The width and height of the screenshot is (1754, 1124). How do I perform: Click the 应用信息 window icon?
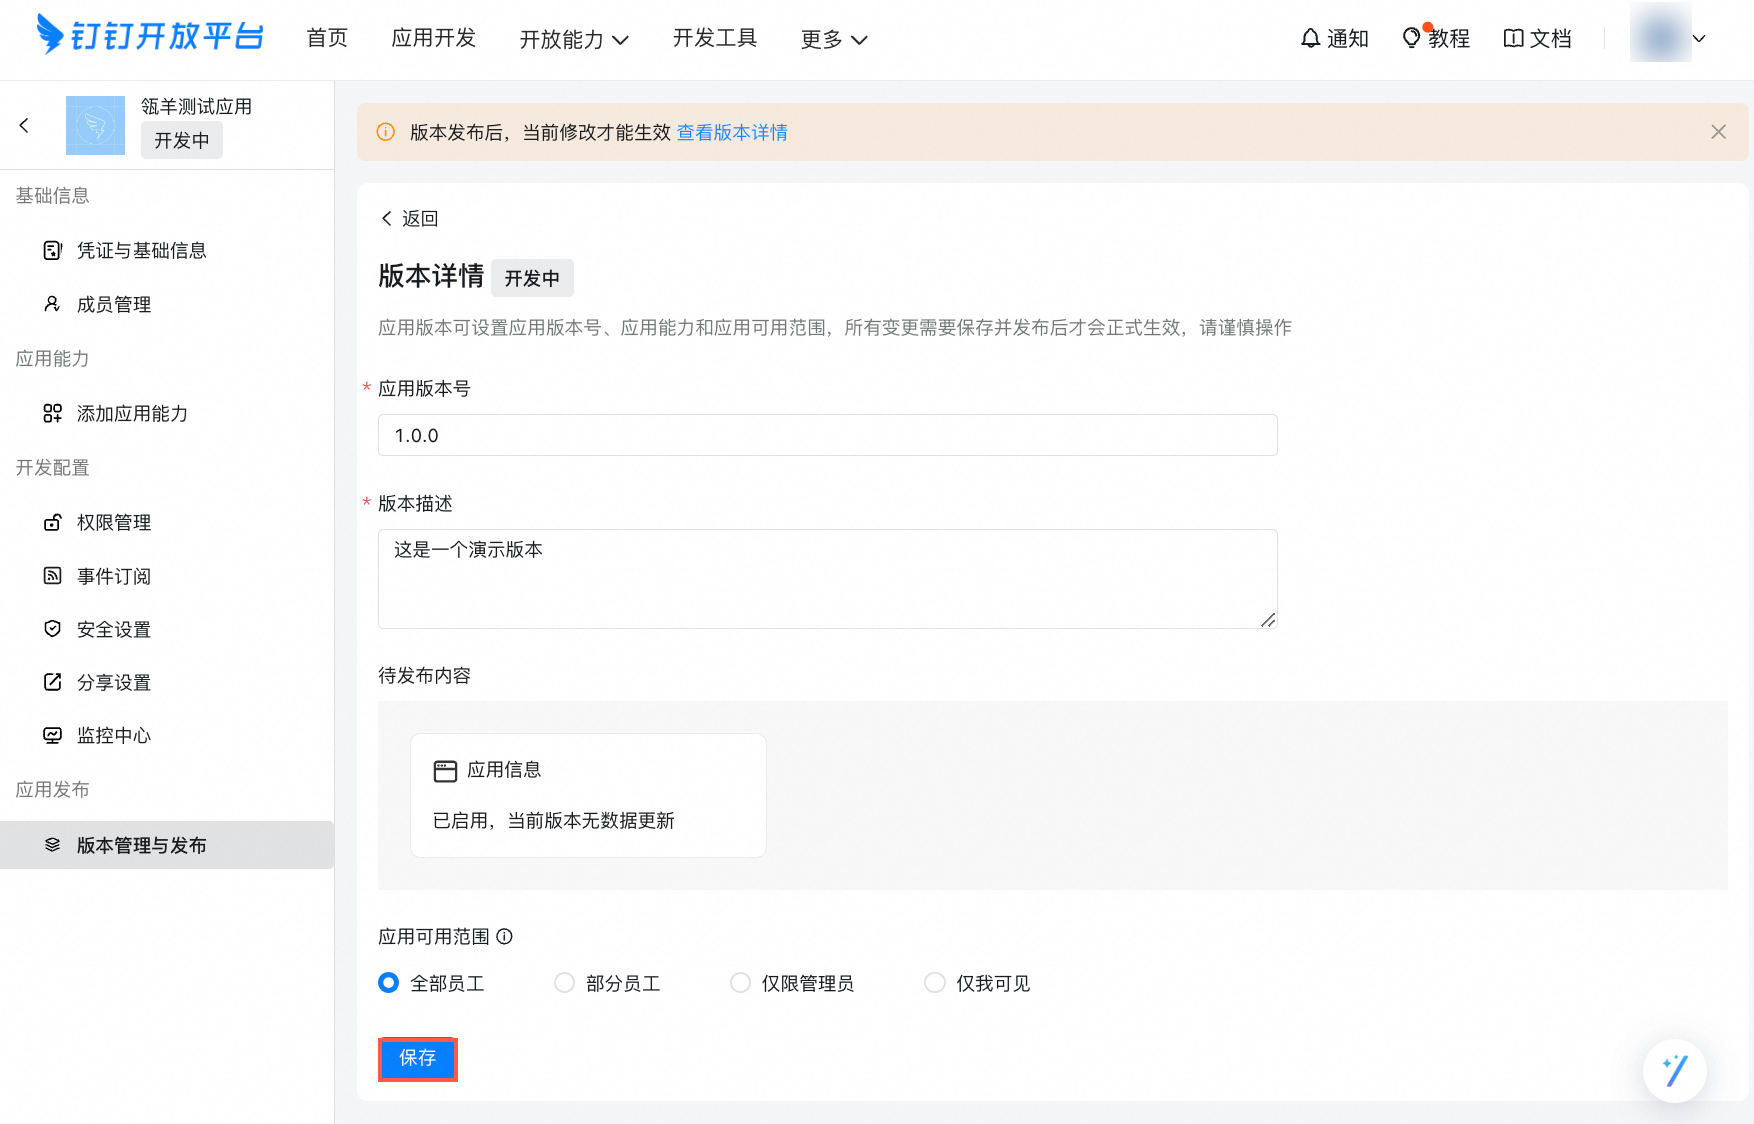point(445,770)
